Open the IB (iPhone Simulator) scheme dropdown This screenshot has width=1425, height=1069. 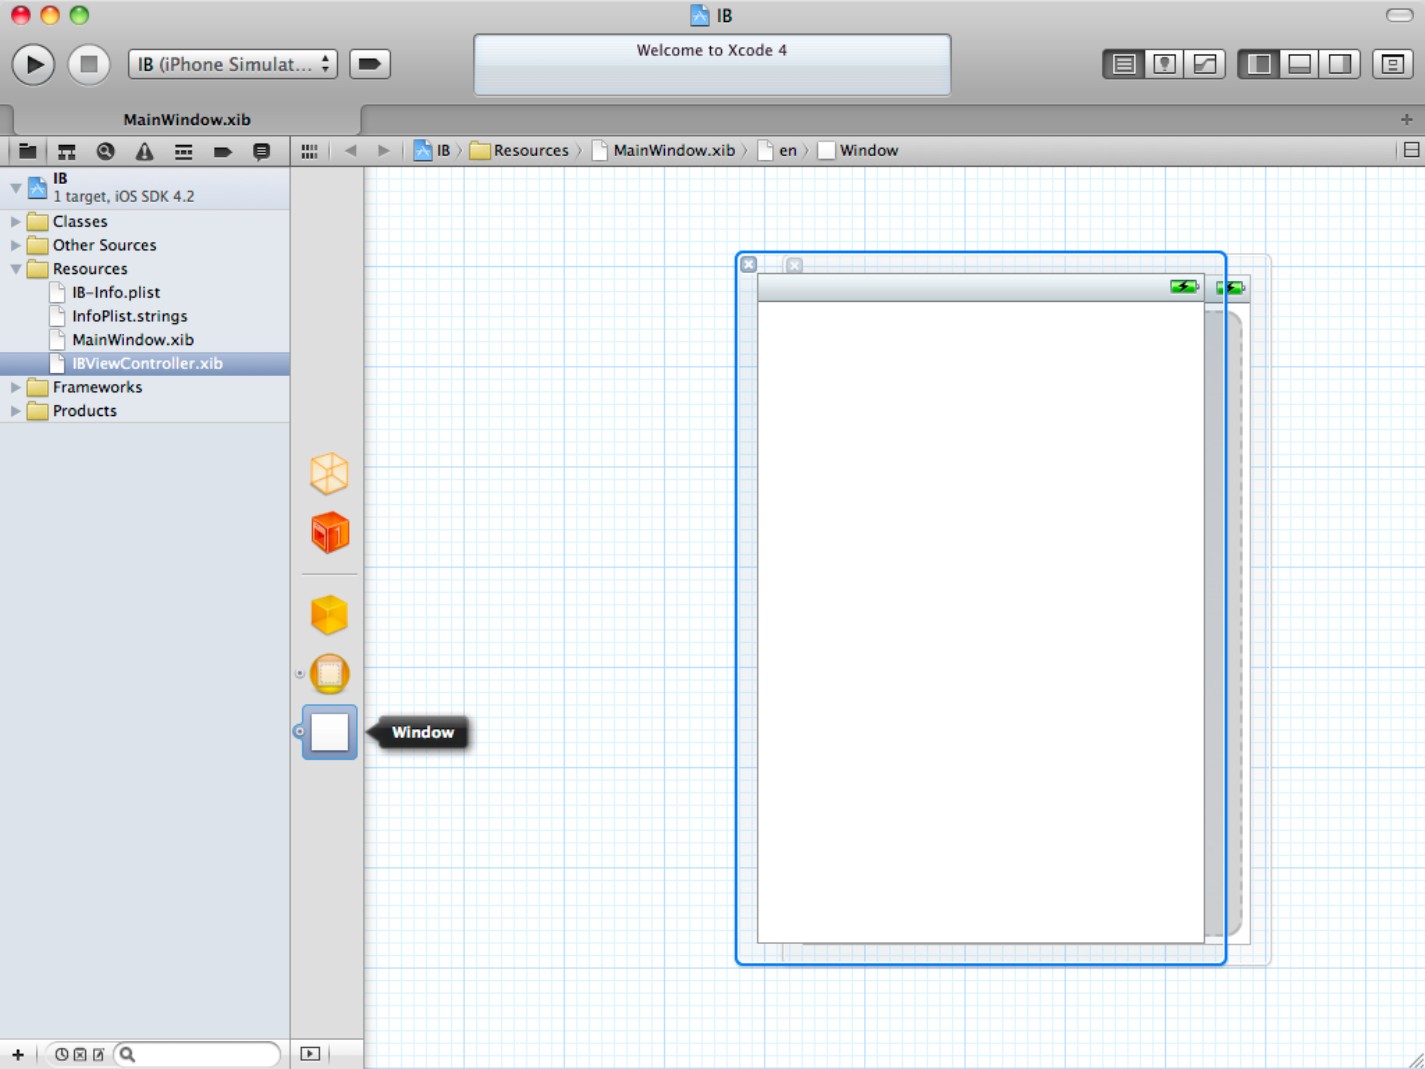(232, 64)
